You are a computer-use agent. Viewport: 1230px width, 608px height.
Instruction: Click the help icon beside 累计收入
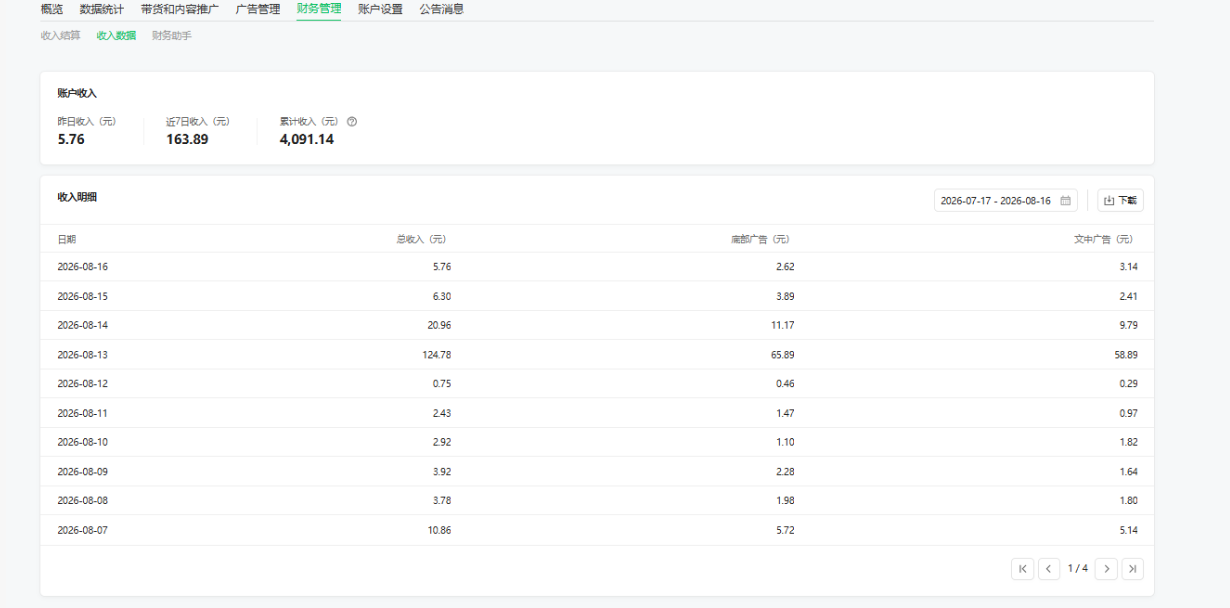352,122
